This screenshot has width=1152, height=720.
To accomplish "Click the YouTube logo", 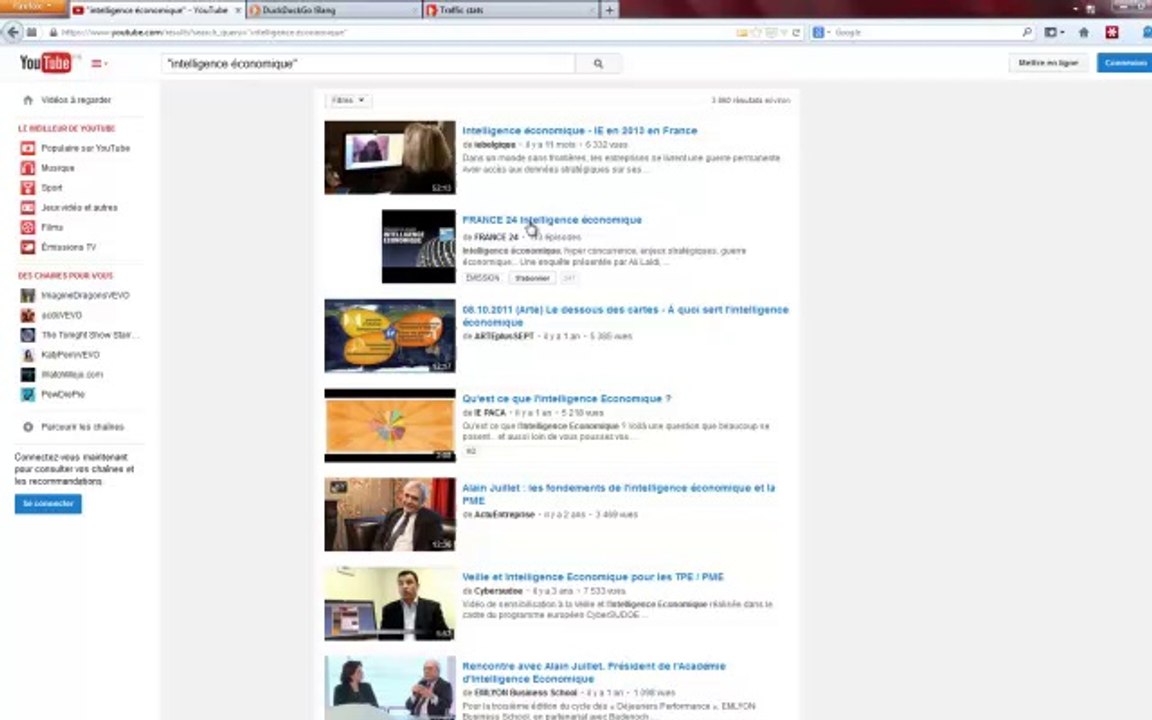I will 46,63.
